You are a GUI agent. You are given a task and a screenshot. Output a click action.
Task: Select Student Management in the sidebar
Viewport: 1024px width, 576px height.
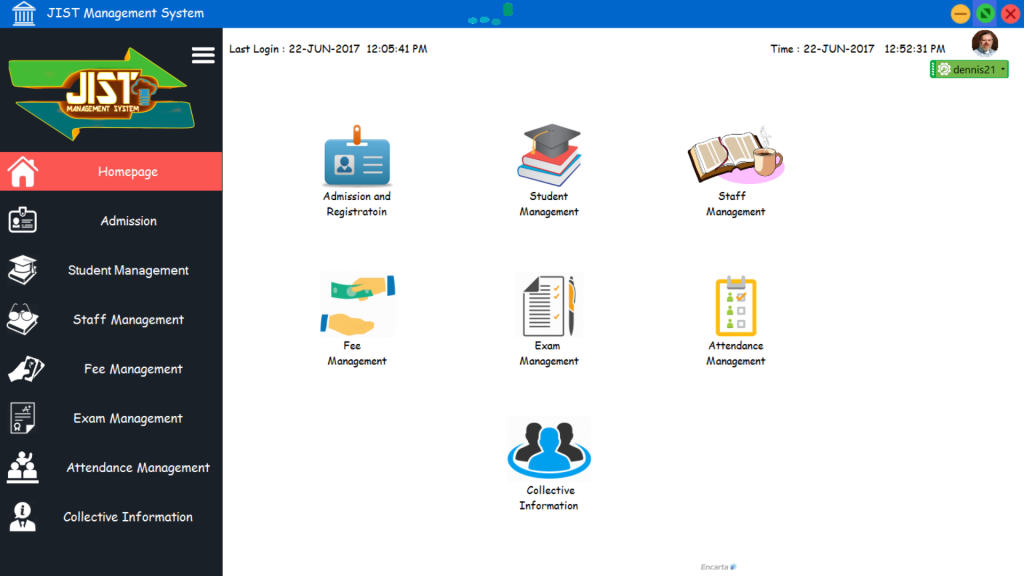click(128, 270)
